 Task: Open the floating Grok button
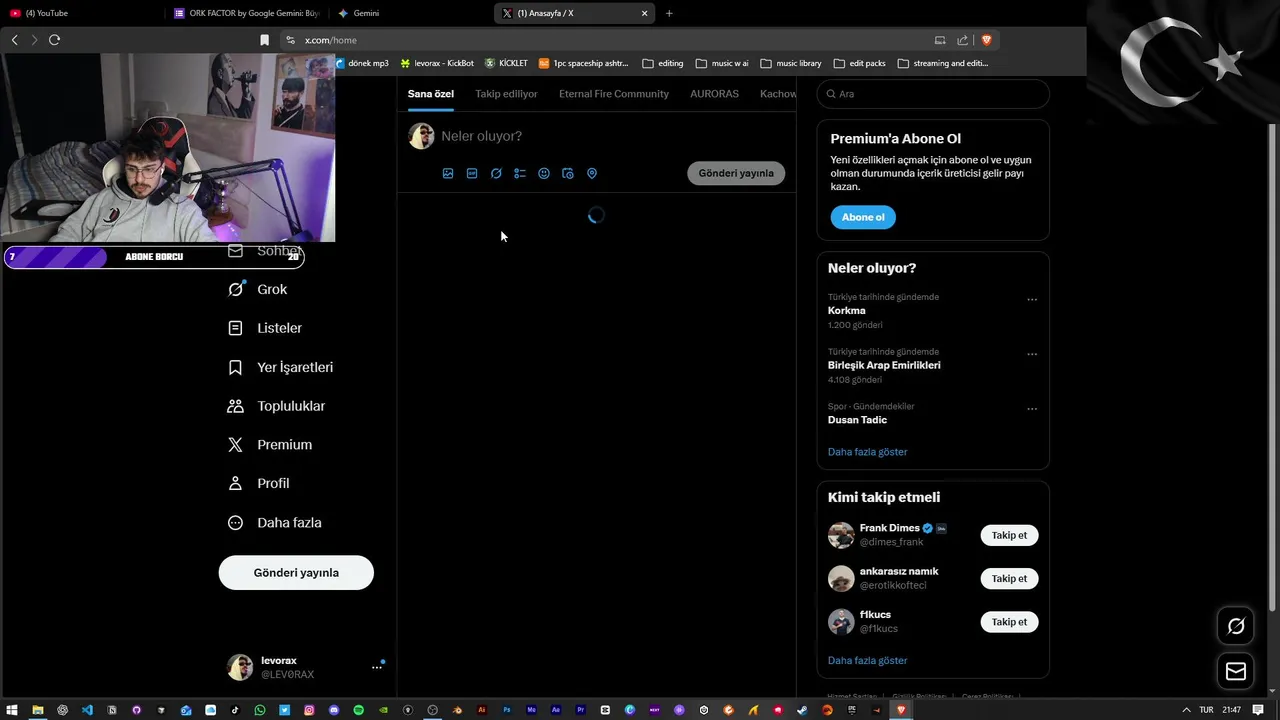click(x=1236, y=626)
